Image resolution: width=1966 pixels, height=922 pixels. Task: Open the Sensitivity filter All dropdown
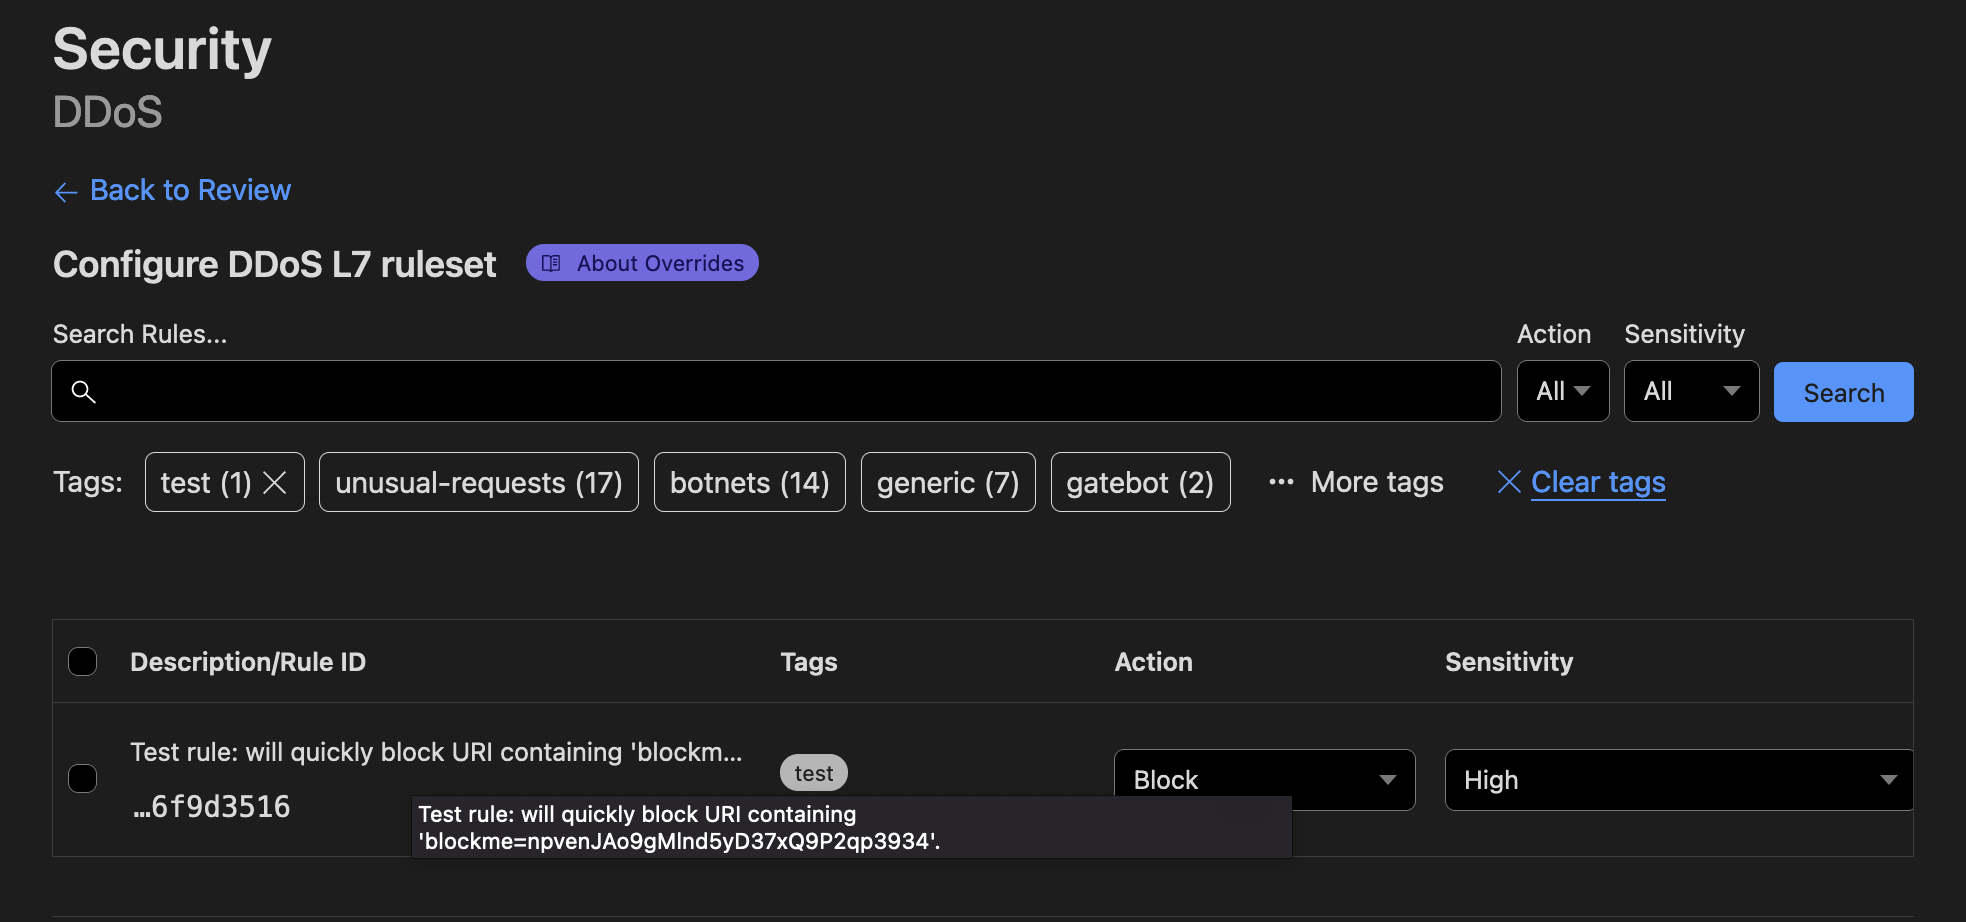pyautogui.click(x=1691, y=391)
